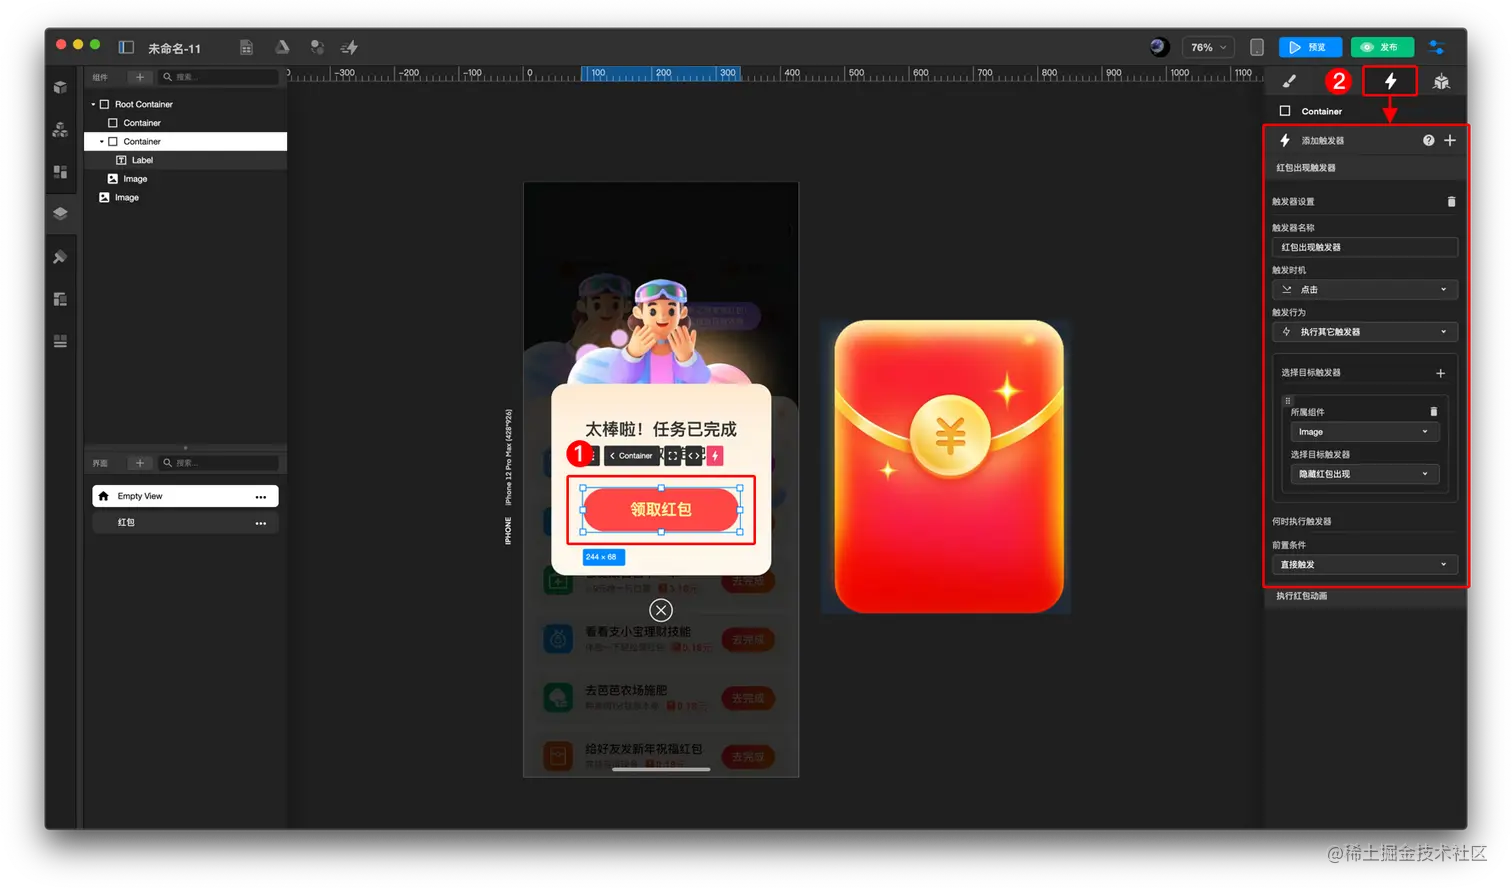Select the Empty View item
Screen dimensions: 1512x888
point(185,496)
